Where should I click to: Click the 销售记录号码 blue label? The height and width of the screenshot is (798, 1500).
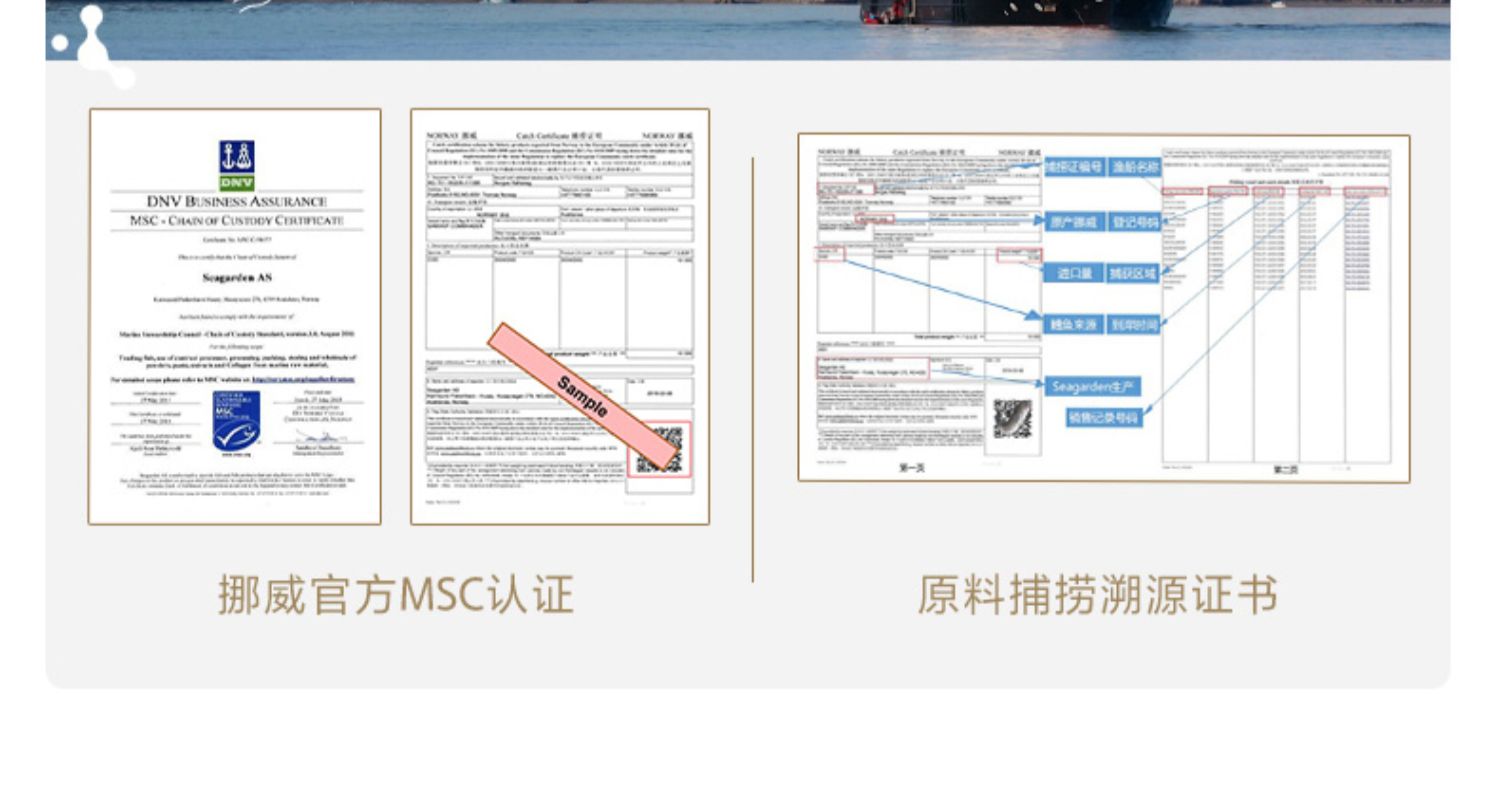pyautogui.click(x=1104, y=417)
